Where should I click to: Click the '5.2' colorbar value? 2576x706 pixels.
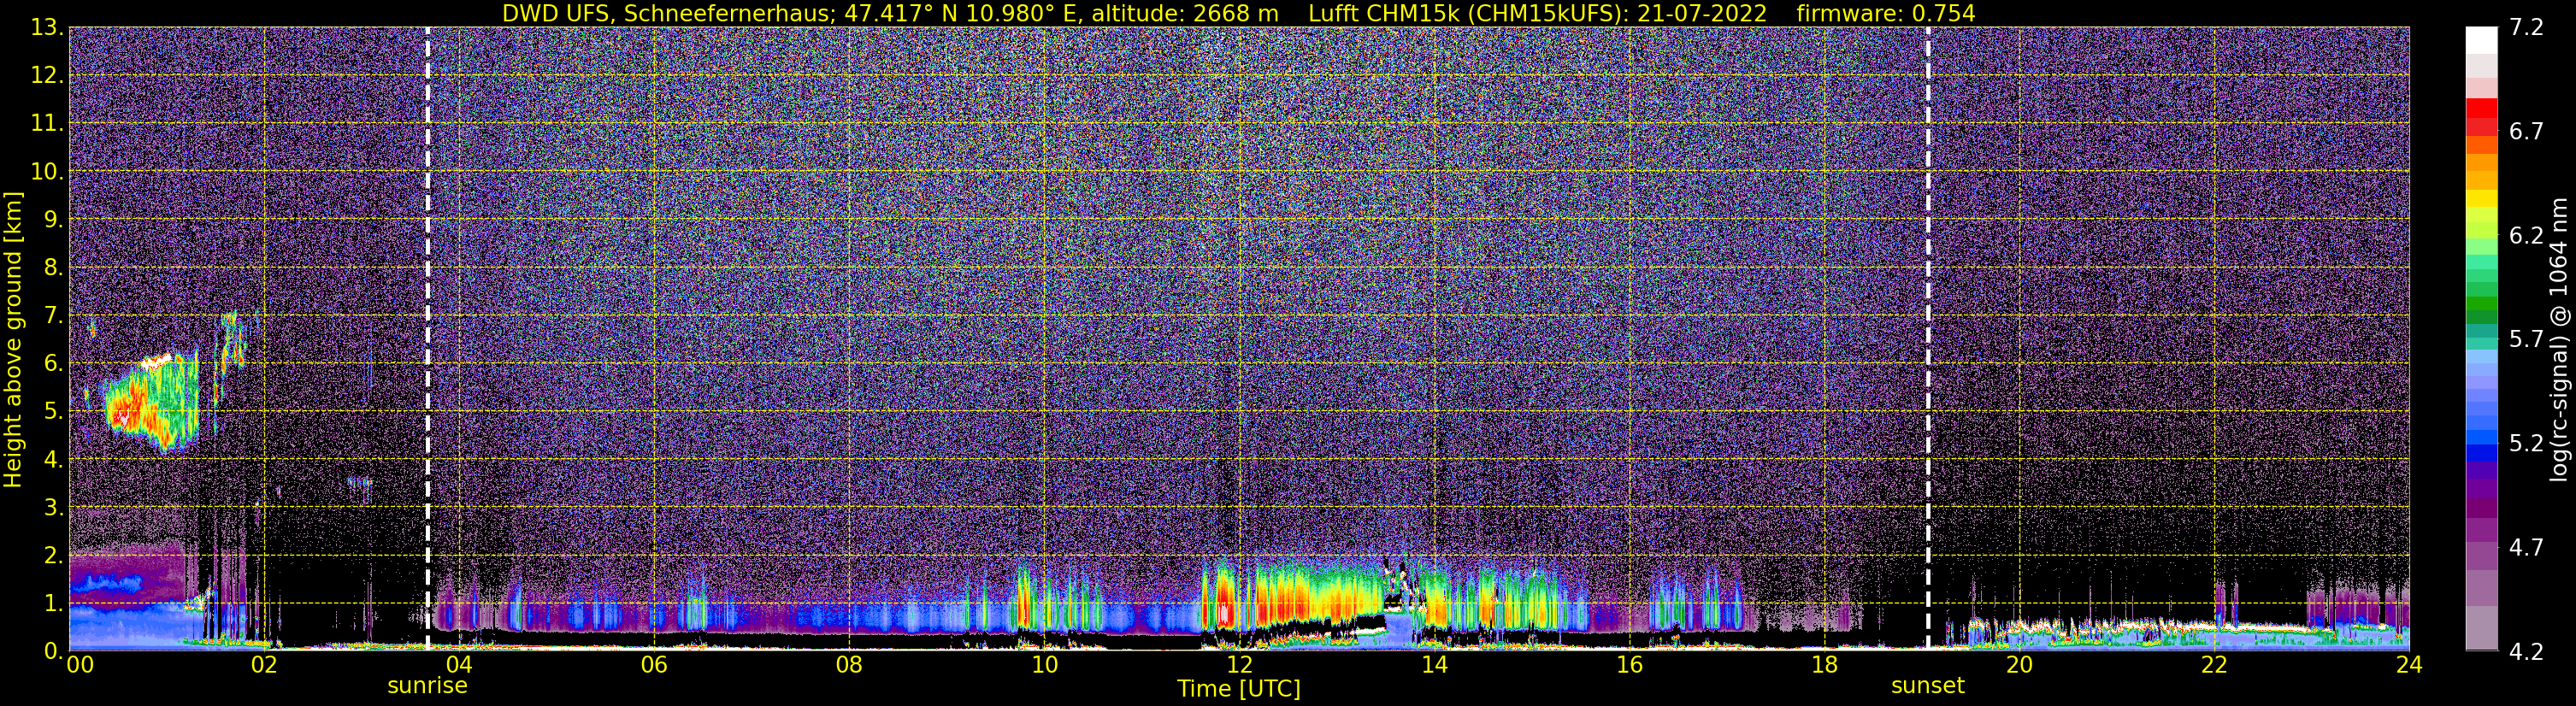coord(2526,443)
